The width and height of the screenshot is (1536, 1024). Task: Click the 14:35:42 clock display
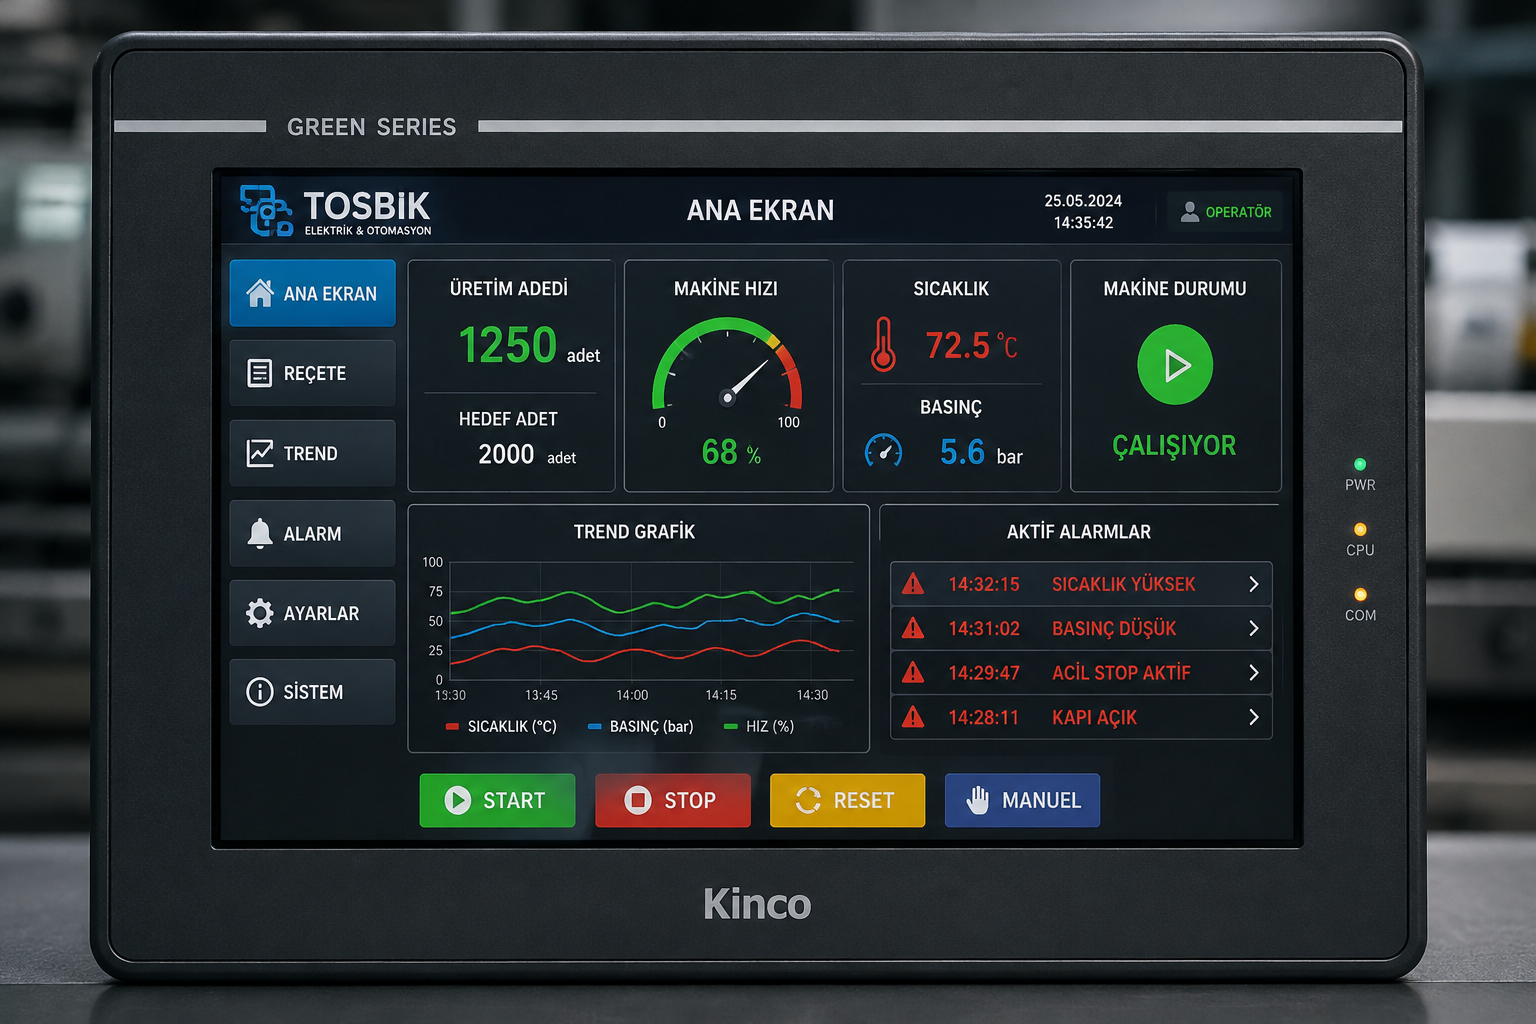click(1083, 223)
